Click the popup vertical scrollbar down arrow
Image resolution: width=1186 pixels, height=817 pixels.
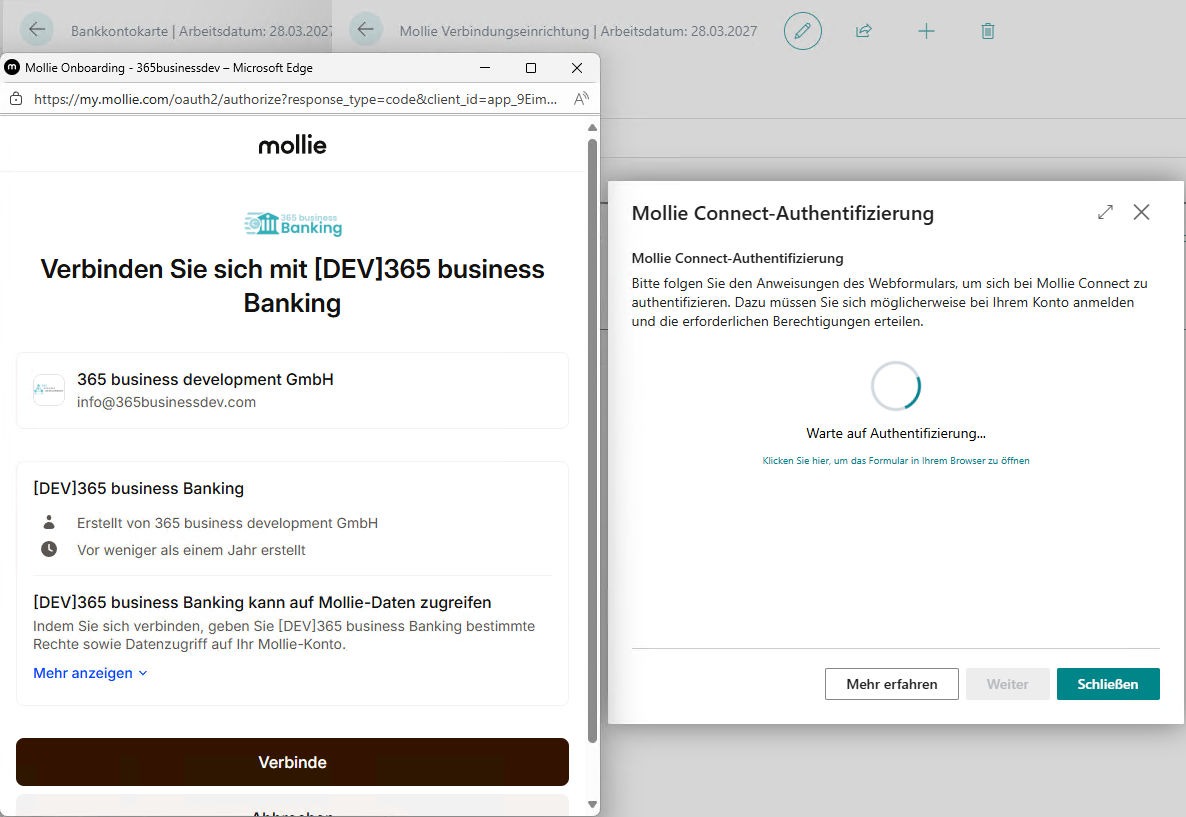click(x=592, y=804)
